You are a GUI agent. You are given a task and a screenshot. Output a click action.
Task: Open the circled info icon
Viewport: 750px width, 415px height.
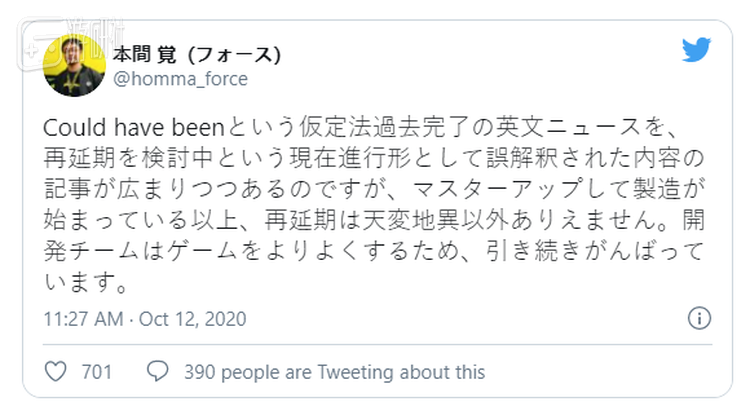pos(699,319)
